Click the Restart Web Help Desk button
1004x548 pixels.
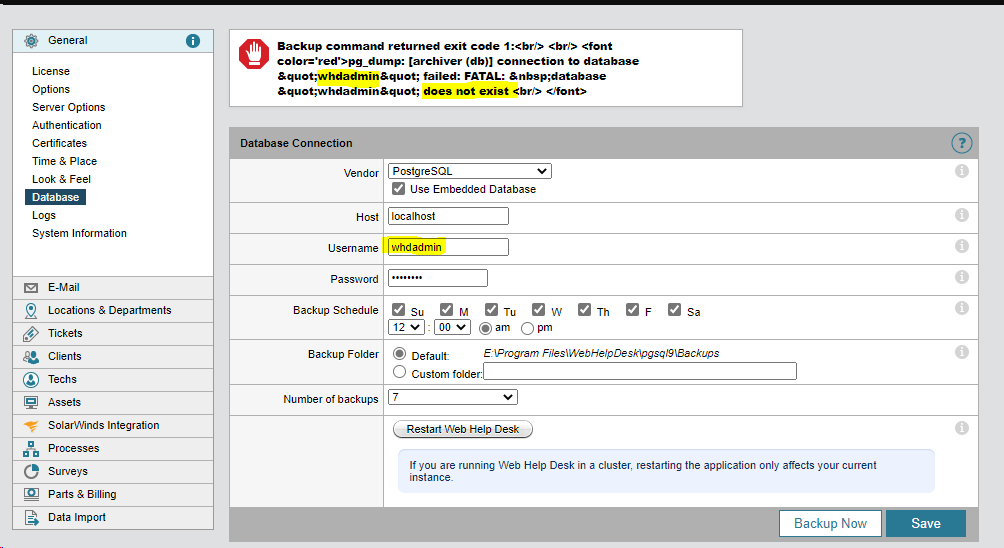click(x=464, y=429)
